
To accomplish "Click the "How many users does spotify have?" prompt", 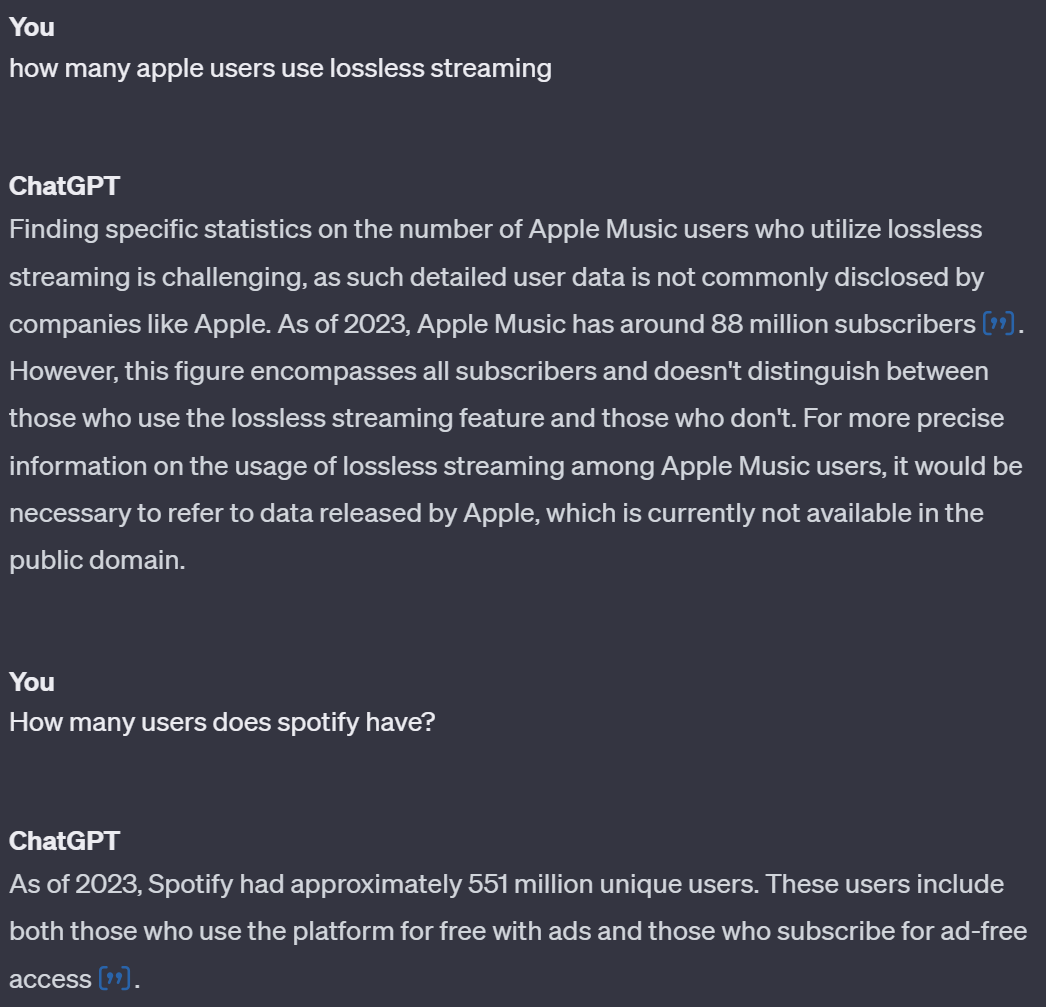I will click(x=222, y=722).
